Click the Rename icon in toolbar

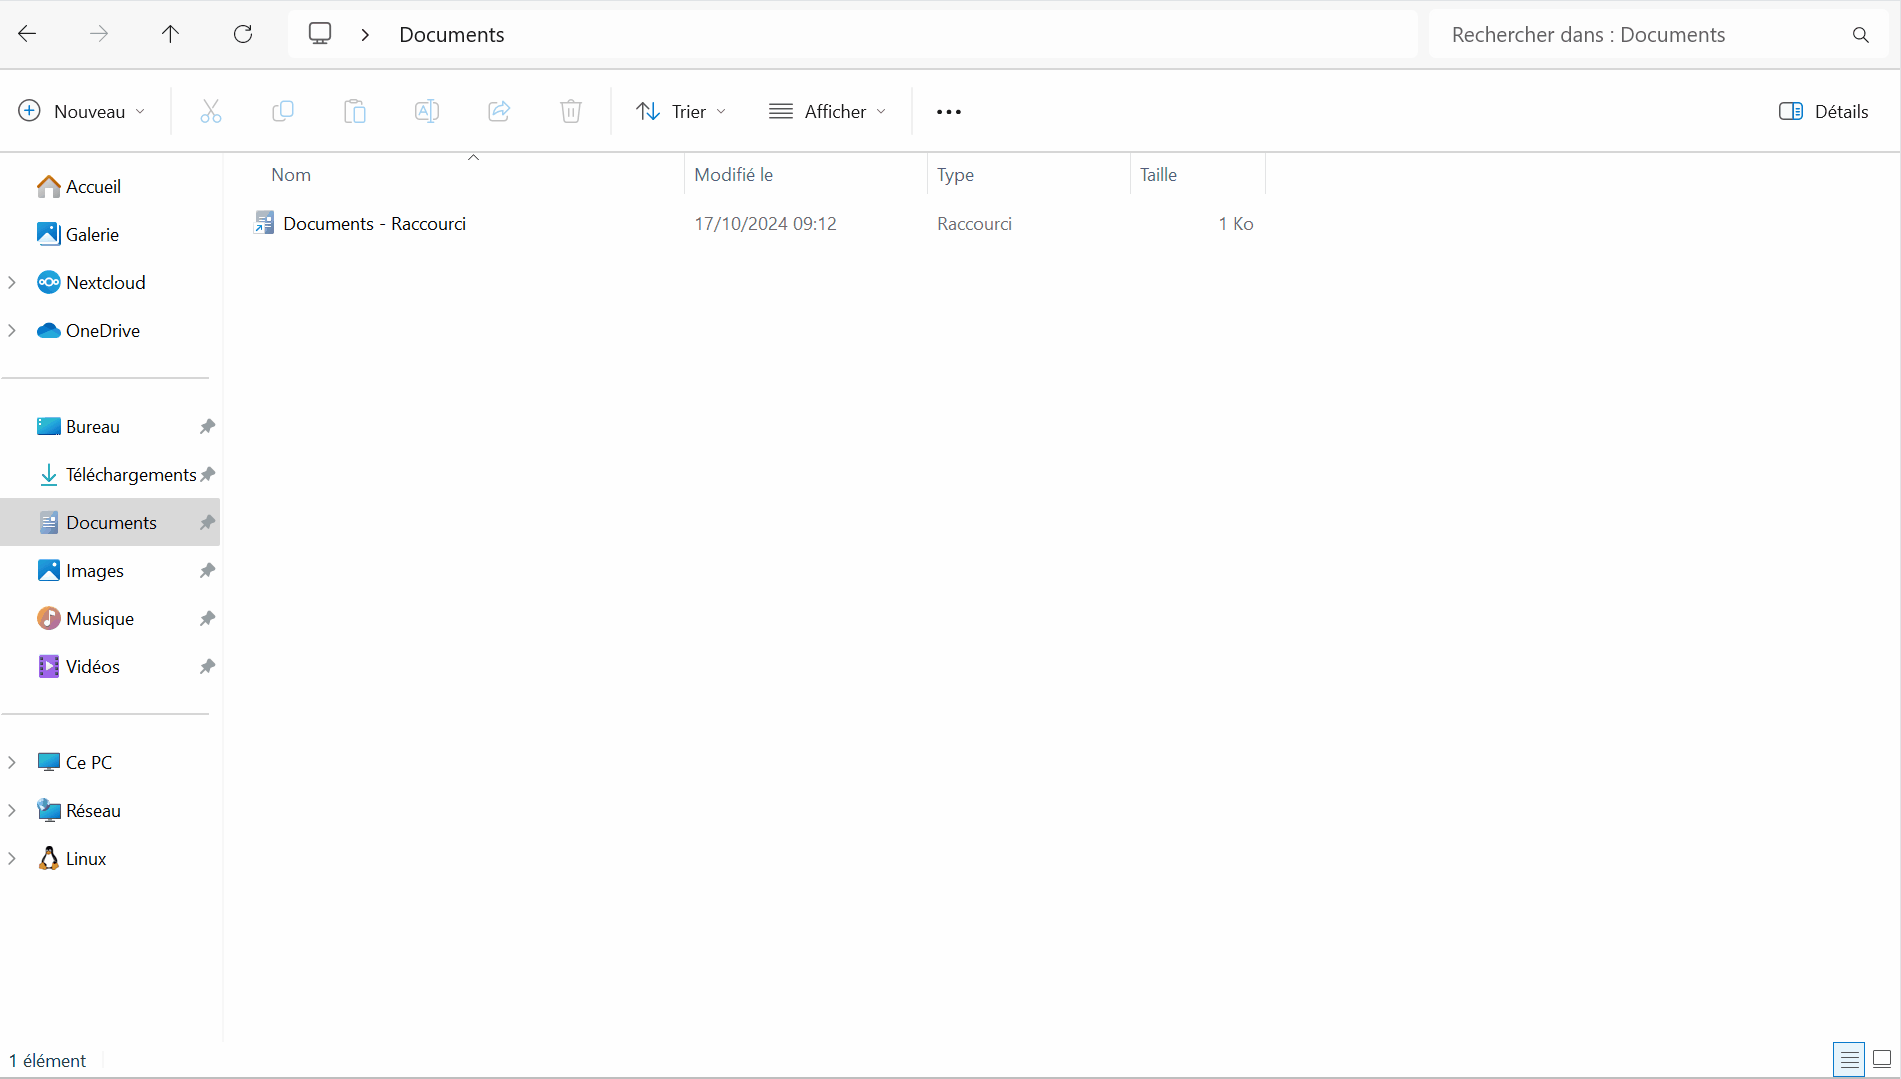coord(427,111)
